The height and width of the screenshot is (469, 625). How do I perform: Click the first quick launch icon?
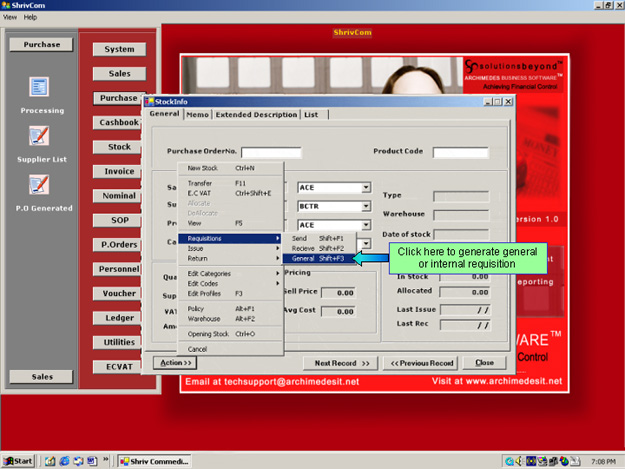[x=50, y=461]
